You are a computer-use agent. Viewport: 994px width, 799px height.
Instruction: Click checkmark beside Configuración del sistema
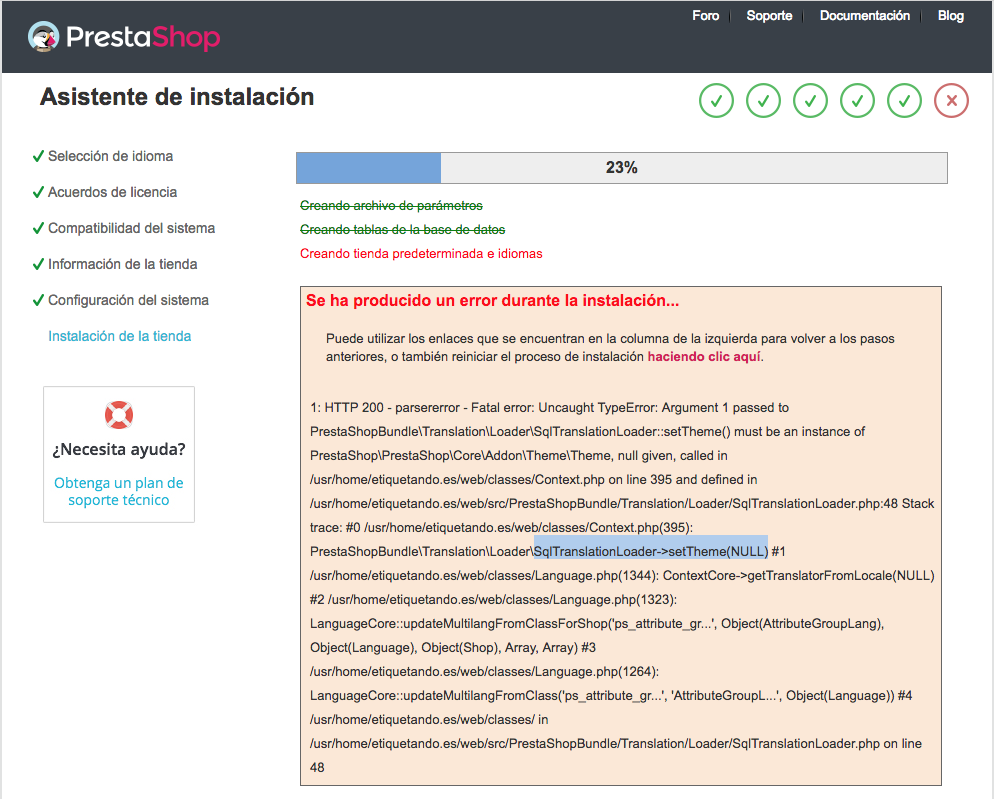38,300
